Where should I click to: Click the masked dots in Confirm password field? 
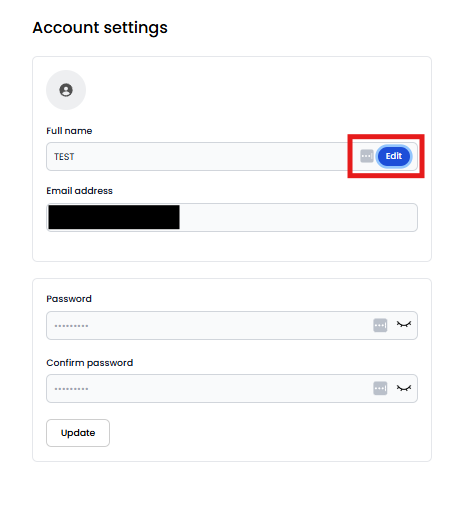(x=71, y=389)
